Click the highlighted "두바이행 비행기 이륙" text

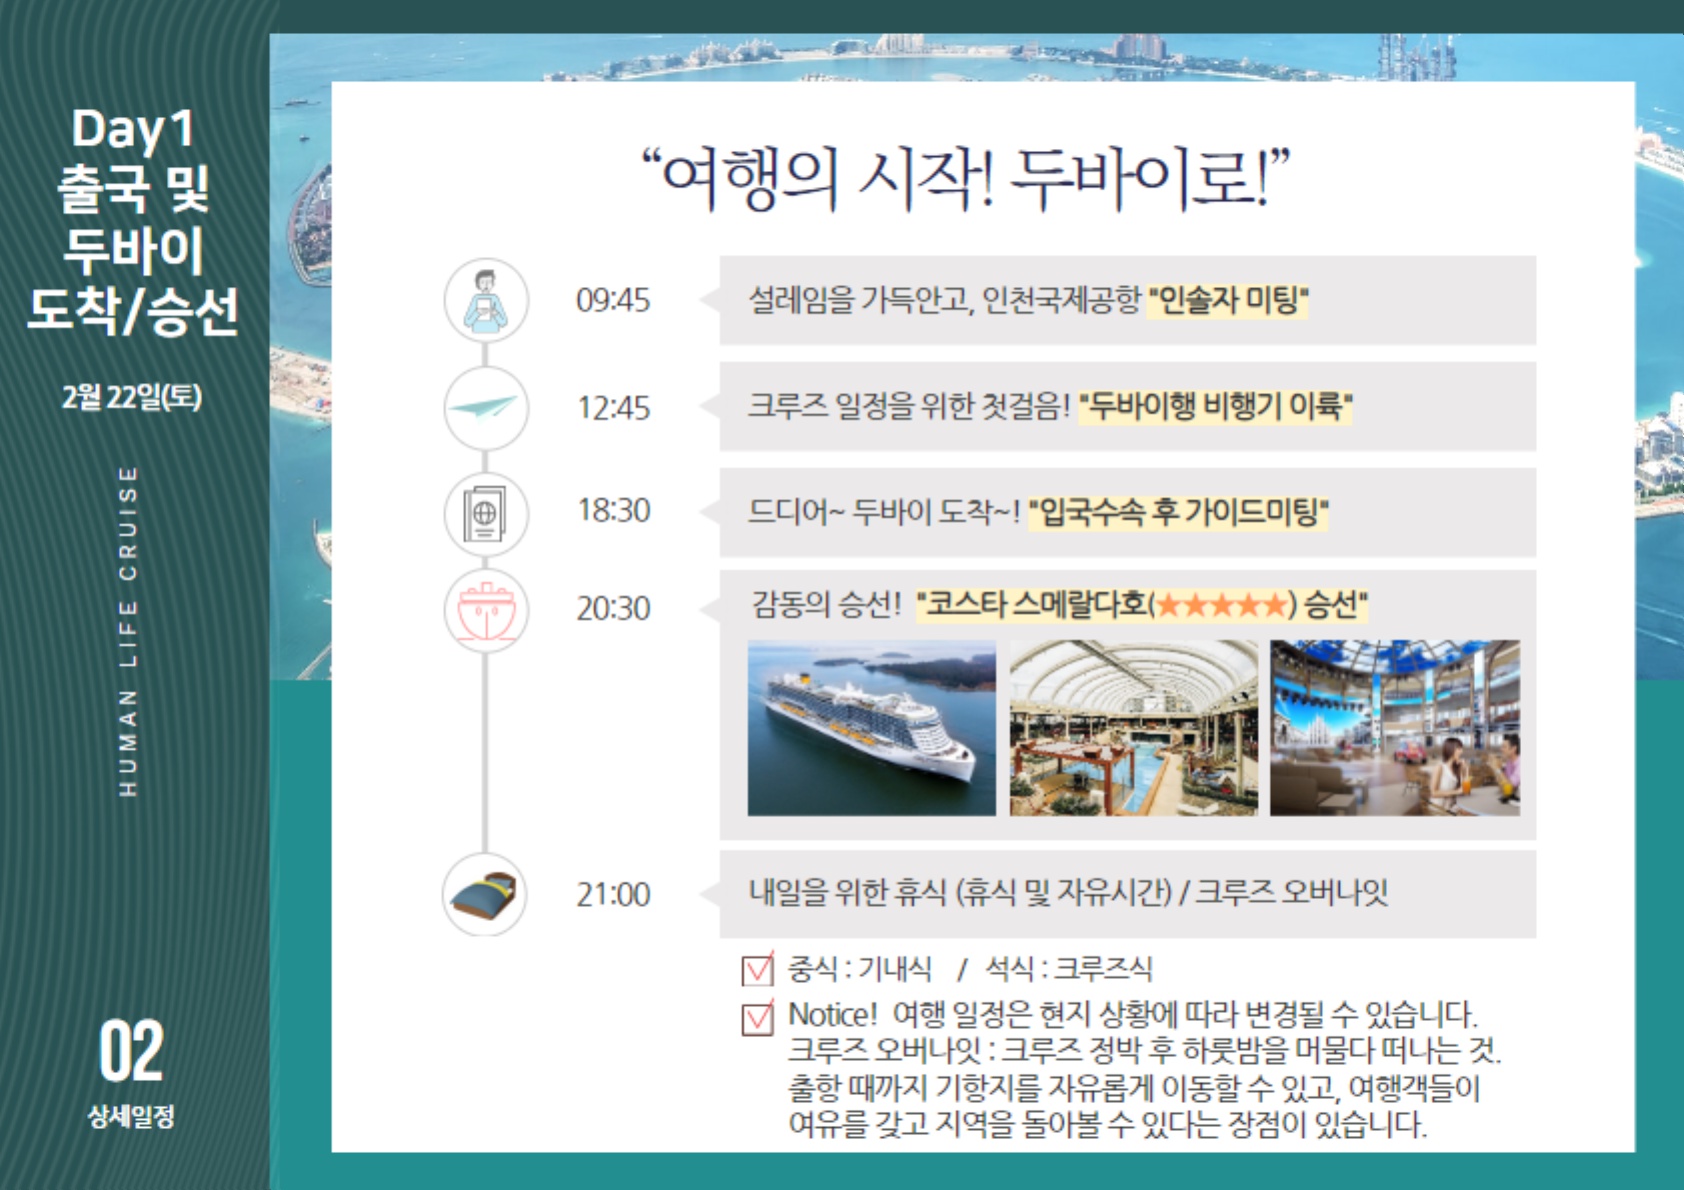point(1215,406)
